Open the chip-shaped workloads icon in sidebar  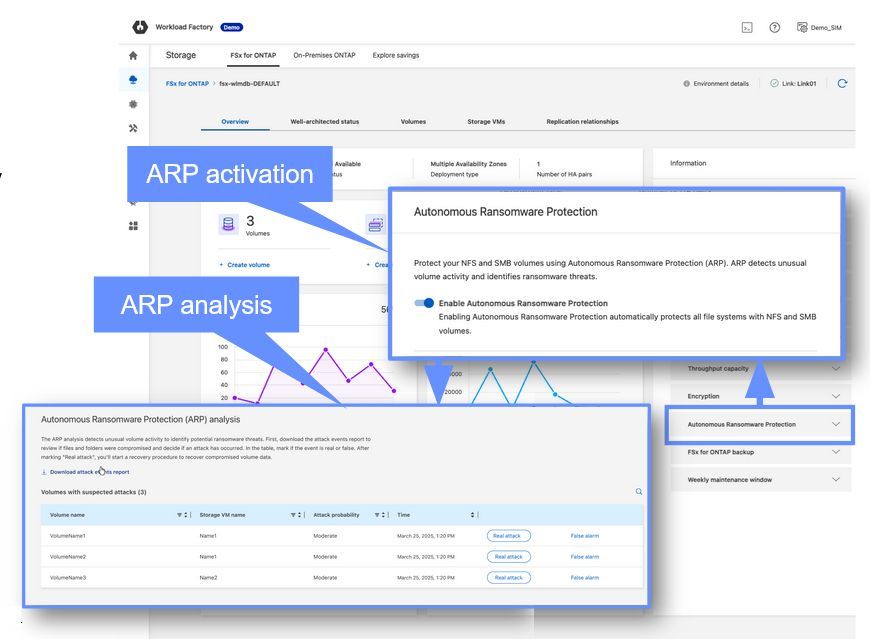[x=133, y=104]
